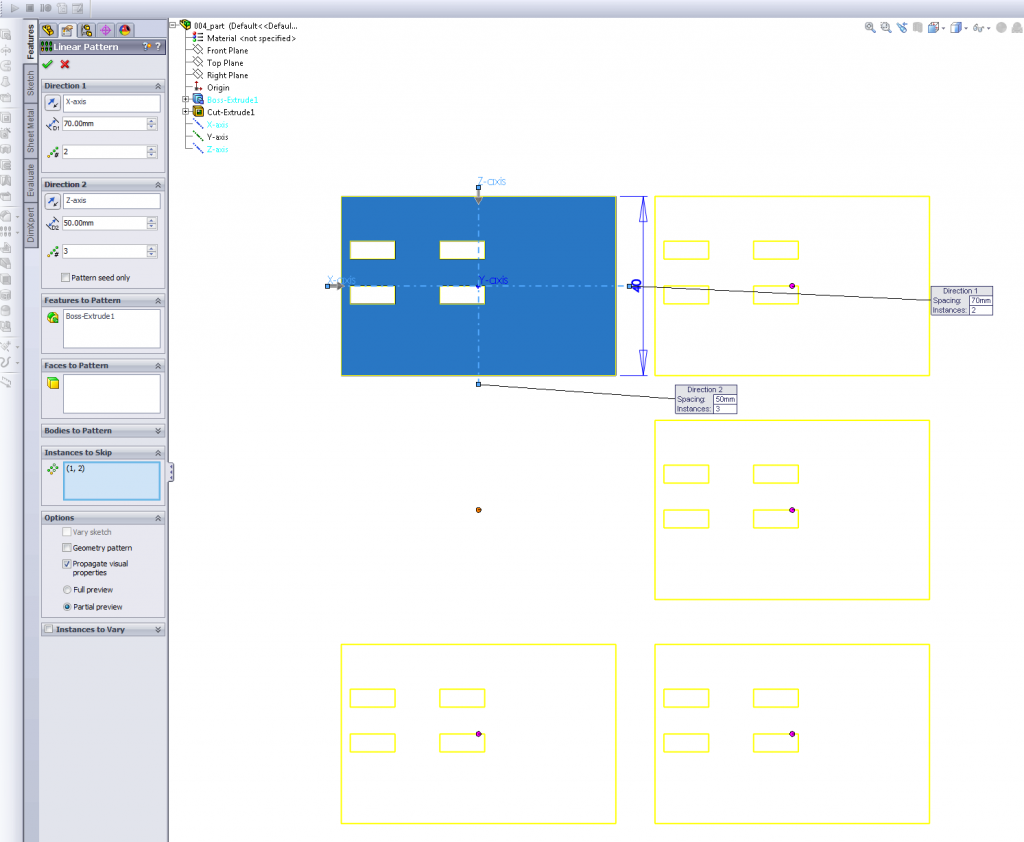This screenshot has width=1024, height=842.
Task: Collapse the Direction 1 group
Action: point(159,86)
